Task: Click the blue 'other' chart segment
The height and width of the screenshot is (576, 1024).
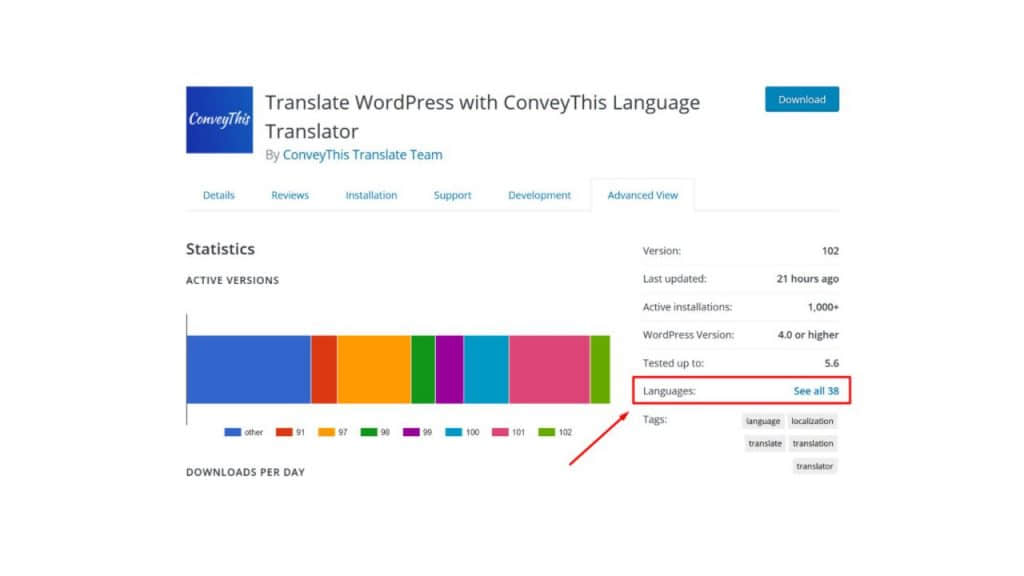Action: click(249, 370)
